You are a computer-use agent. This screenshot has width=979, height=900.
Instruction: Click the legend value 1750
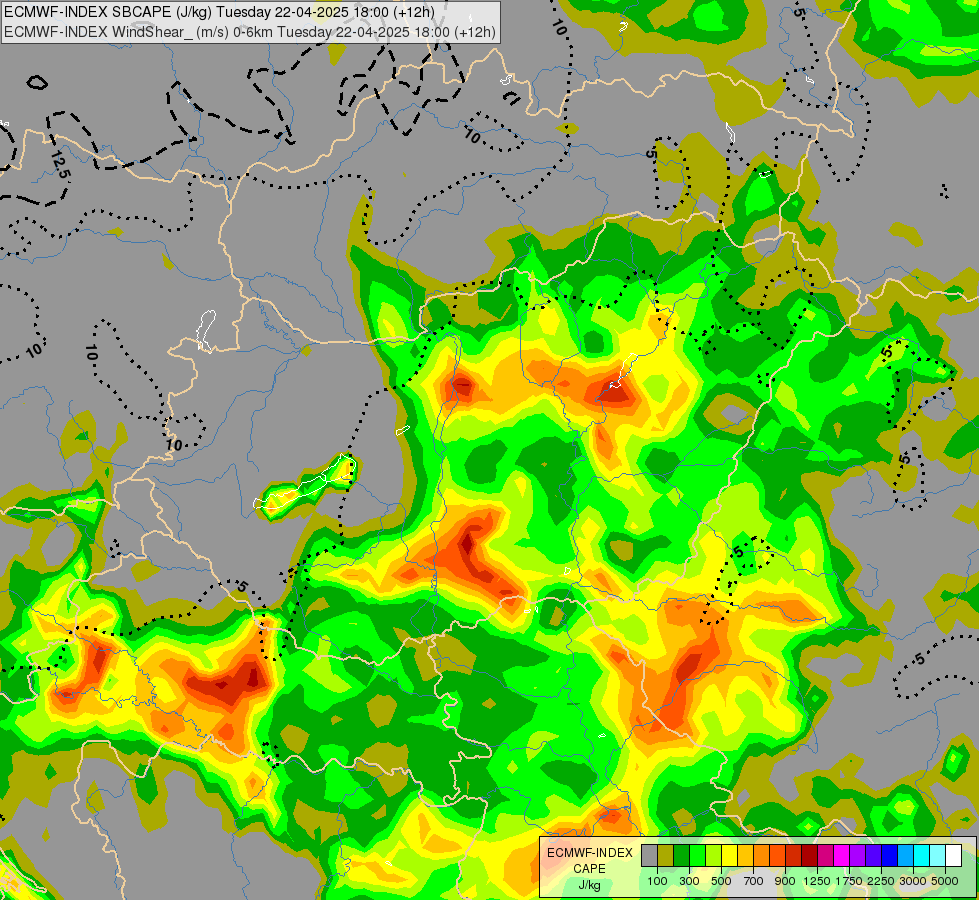click(x=850, y=881)
